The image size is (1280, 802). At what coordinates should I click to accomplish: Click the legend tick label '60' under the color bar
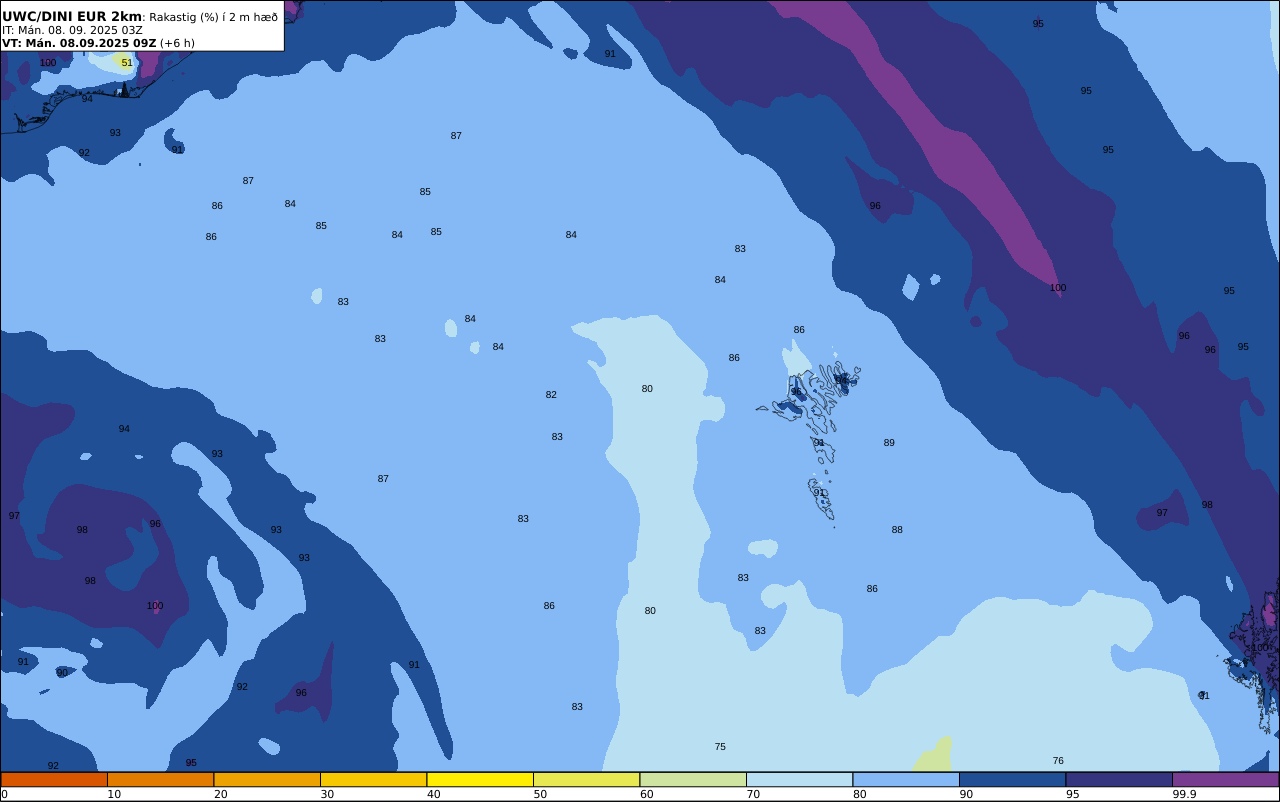pos(646,794)
